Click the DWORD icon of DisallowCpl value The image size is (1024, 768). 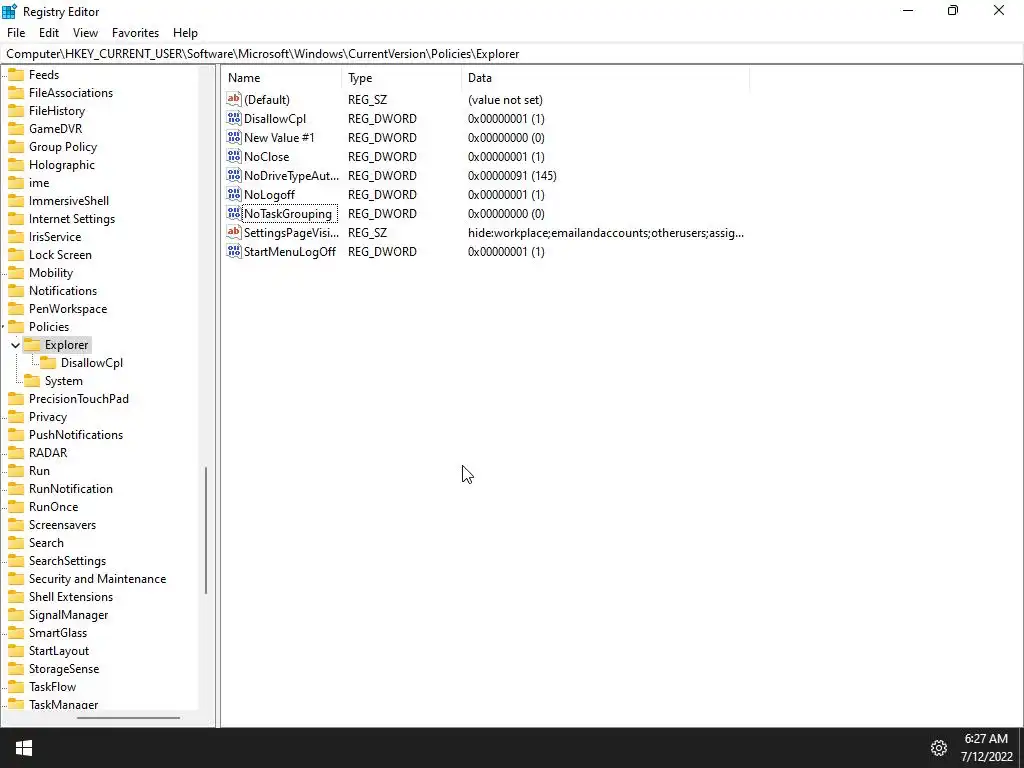234,118
